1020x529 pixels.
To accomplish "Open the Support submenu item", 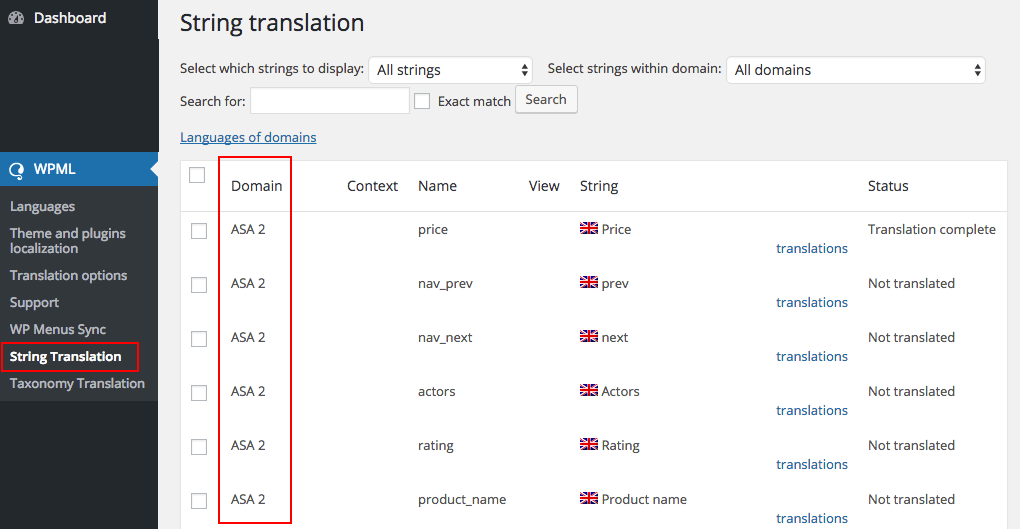I will coord(34,303).
